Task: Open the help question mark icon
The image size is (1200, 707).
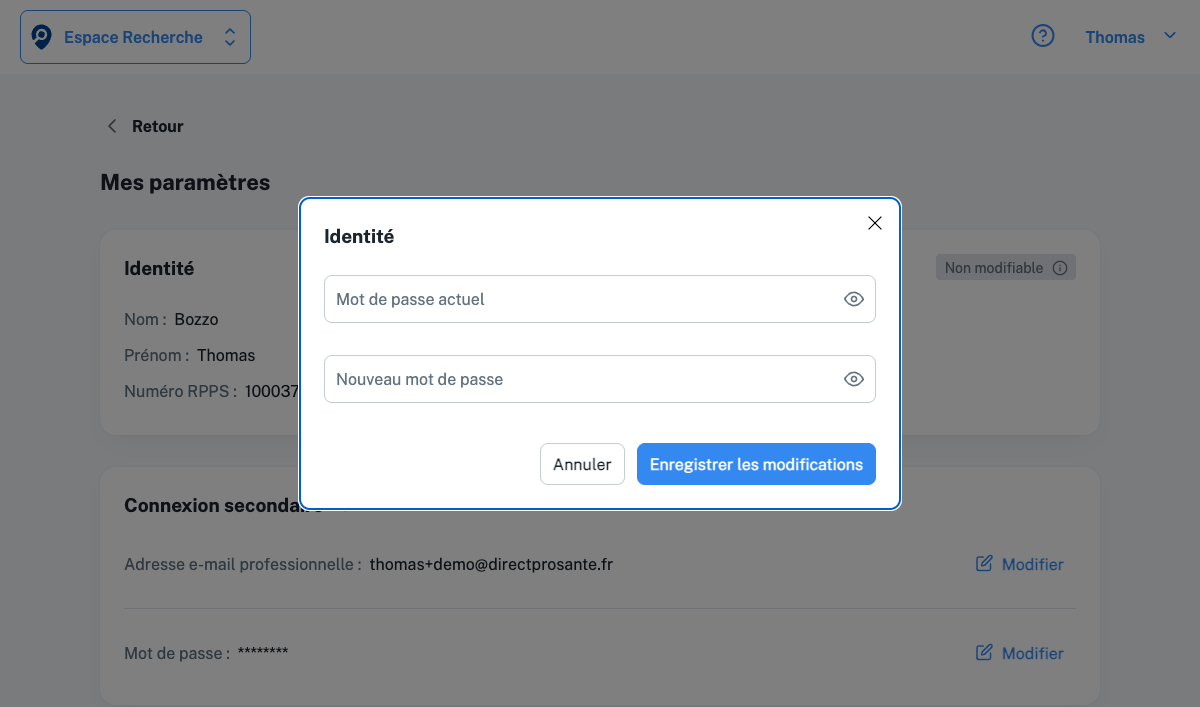Action: [x=1043, y=36]
